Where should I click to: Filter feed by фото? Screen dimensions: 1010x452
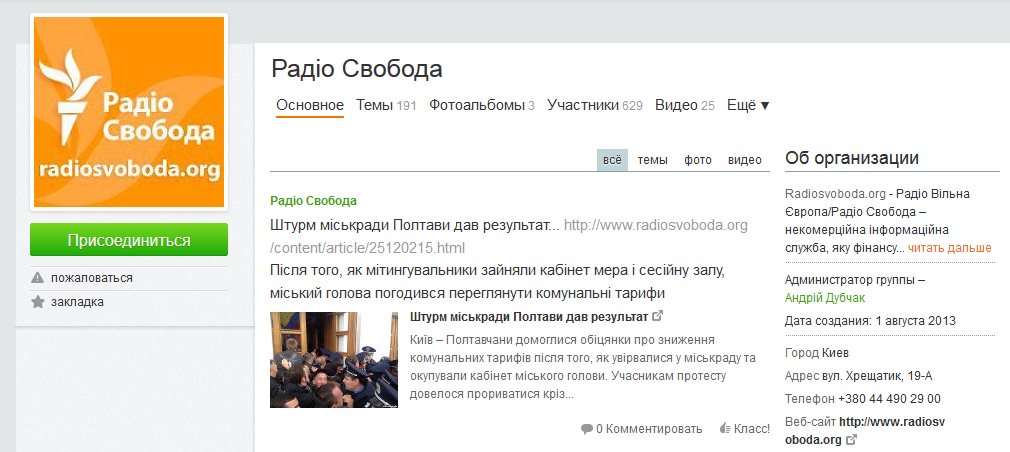point(698,160)
